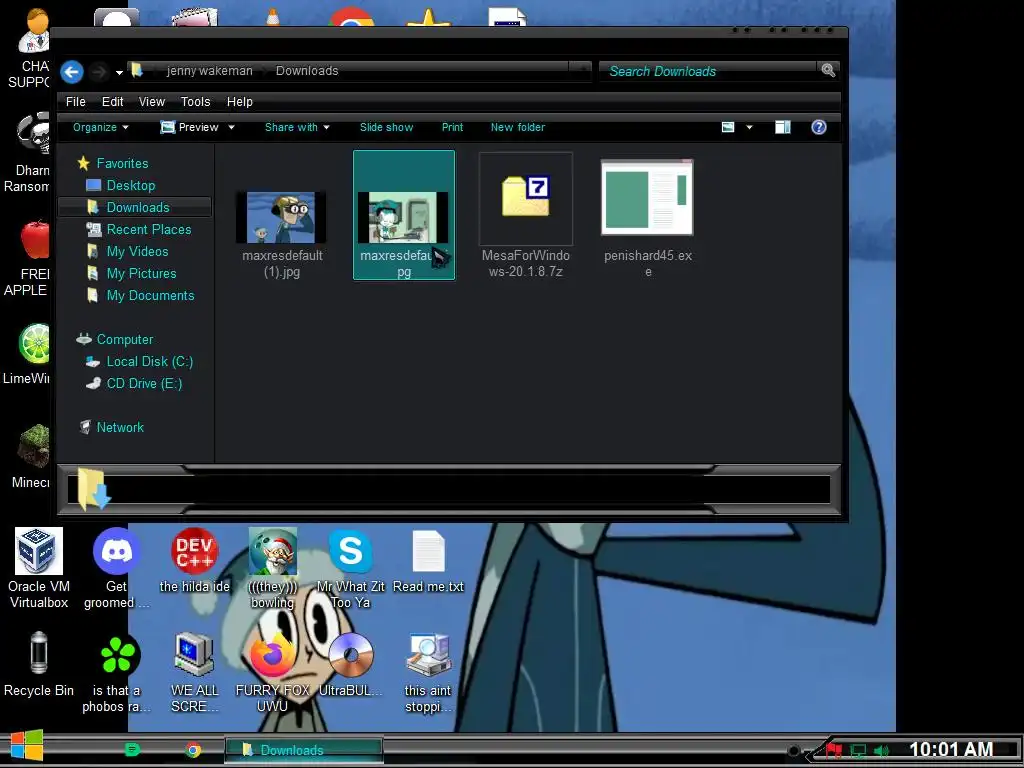Click the volume speaker tray icon
1024x768 pixels.
(x=882, y=751)
